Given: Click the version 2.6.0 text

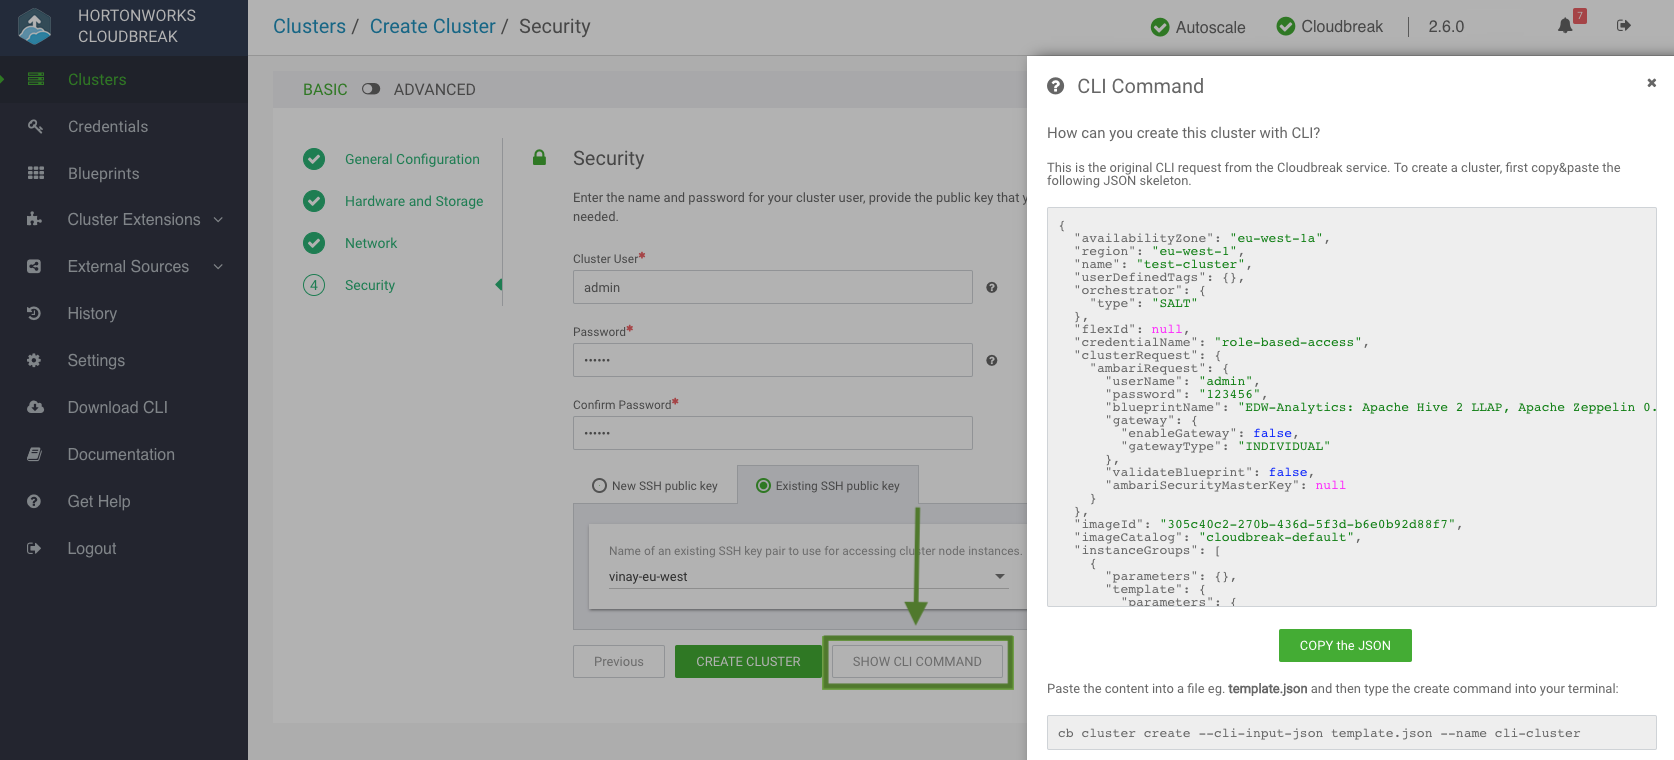Looking at the screenshot, I should click(x=1446, y=26).
